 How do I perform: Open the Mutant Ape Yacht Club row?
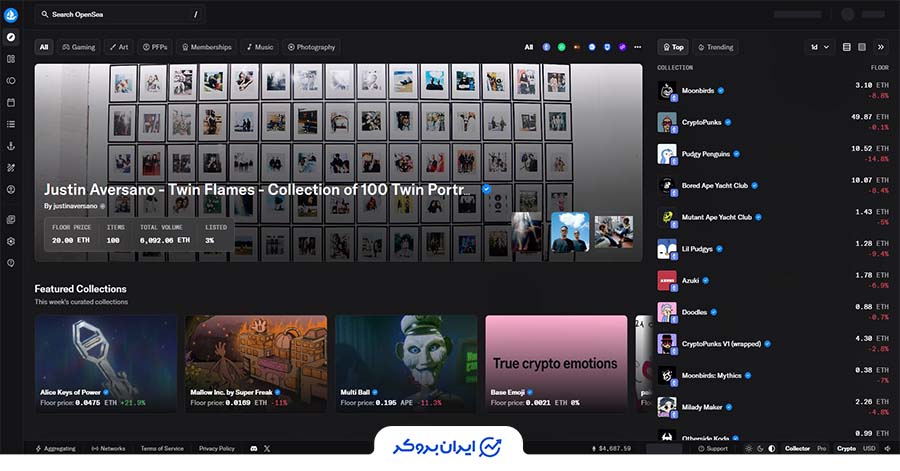coord(773,217)
